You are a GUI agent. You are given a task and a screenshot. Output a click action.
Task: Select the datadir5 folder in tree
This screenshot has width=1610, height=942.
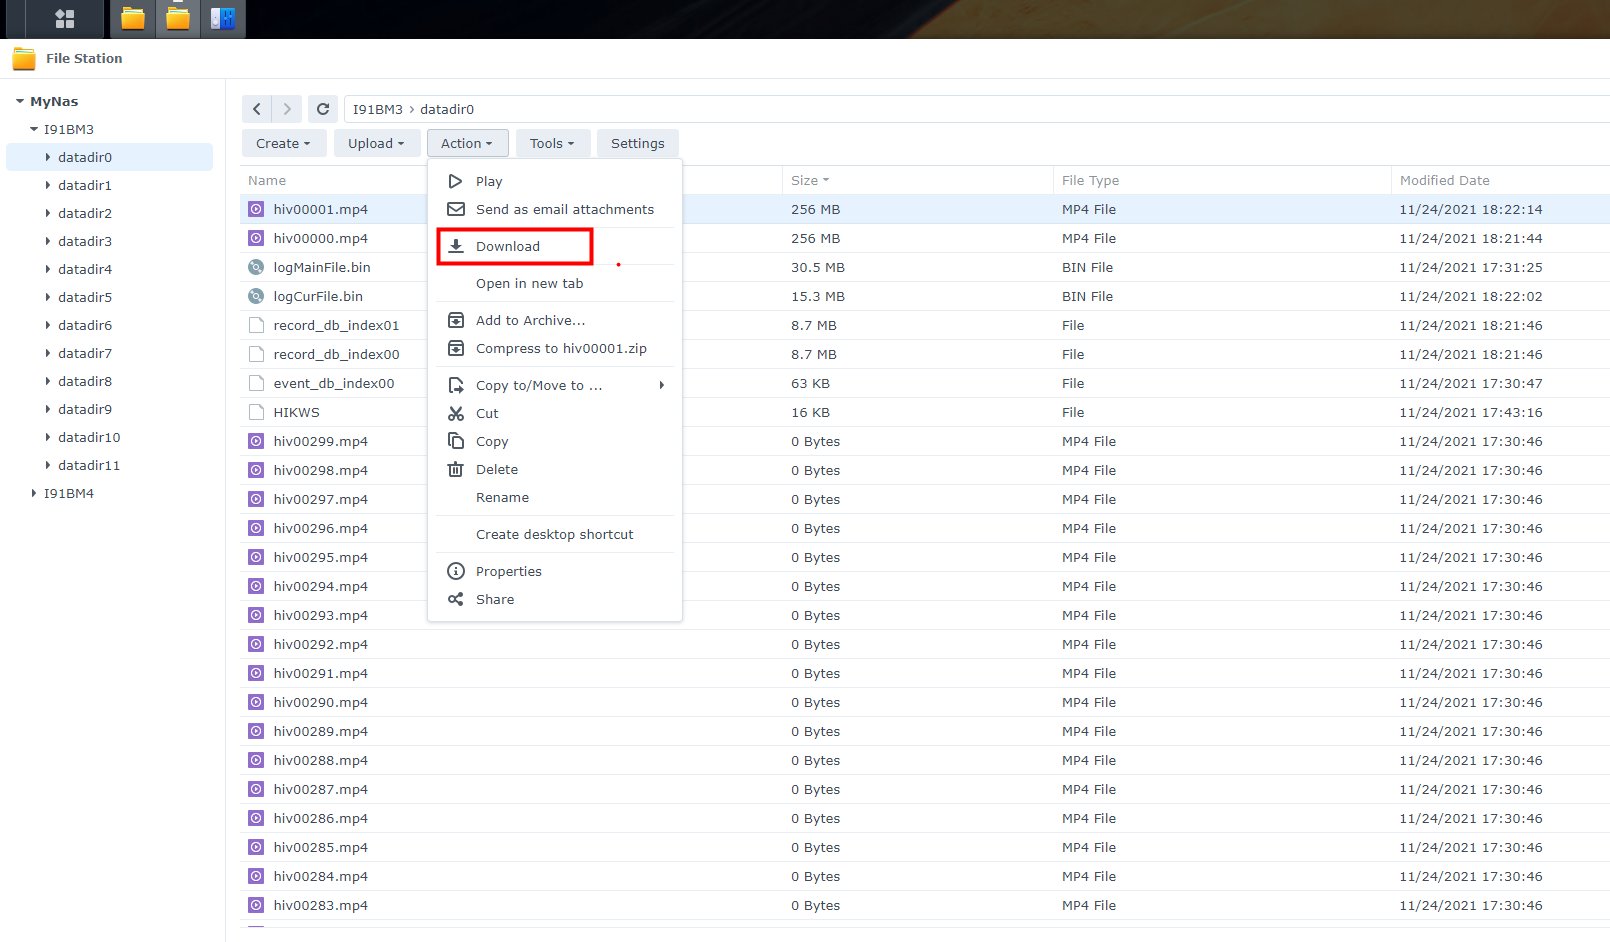[85, 297]
